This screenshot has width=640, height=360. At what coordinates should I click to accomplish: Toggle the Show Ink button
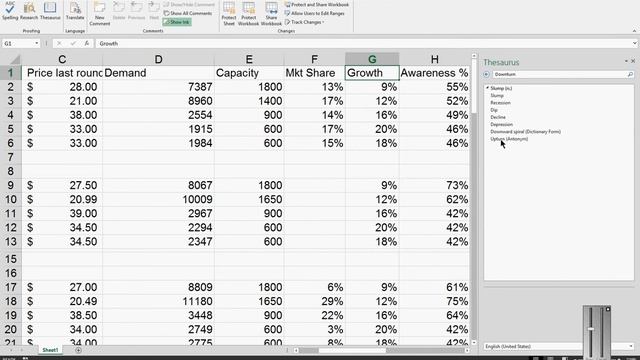(177, 22)
